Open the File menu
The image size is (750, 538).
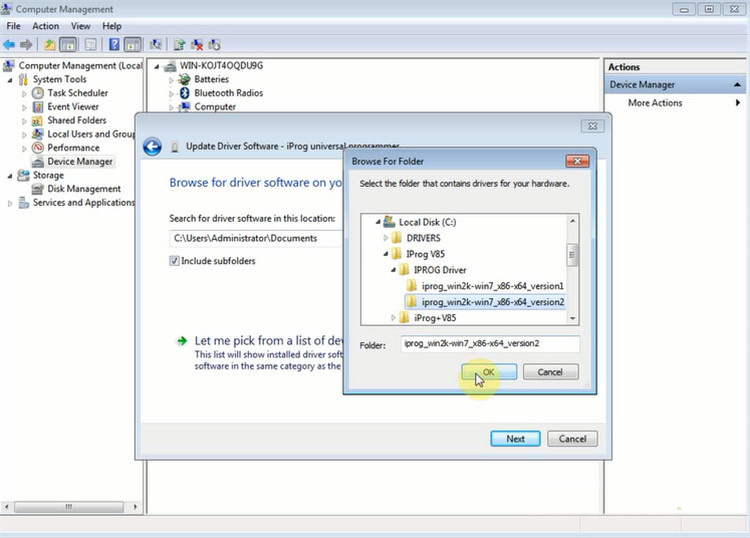coord(13,26)
